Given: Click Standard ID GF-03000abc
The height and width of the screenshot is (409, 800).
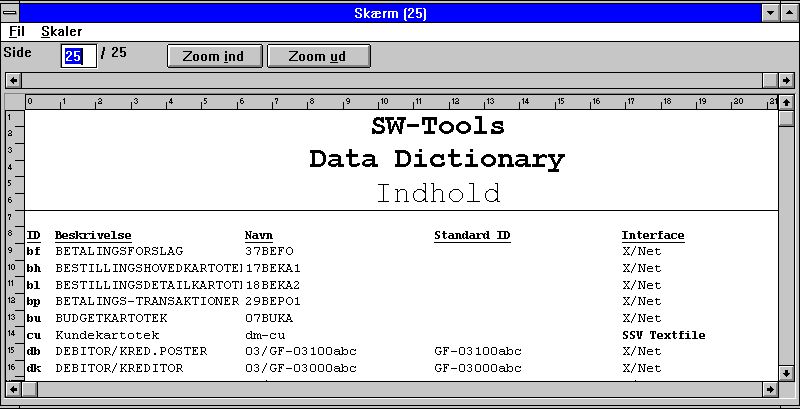Looking at the screenshot, I should click(478, 368).
